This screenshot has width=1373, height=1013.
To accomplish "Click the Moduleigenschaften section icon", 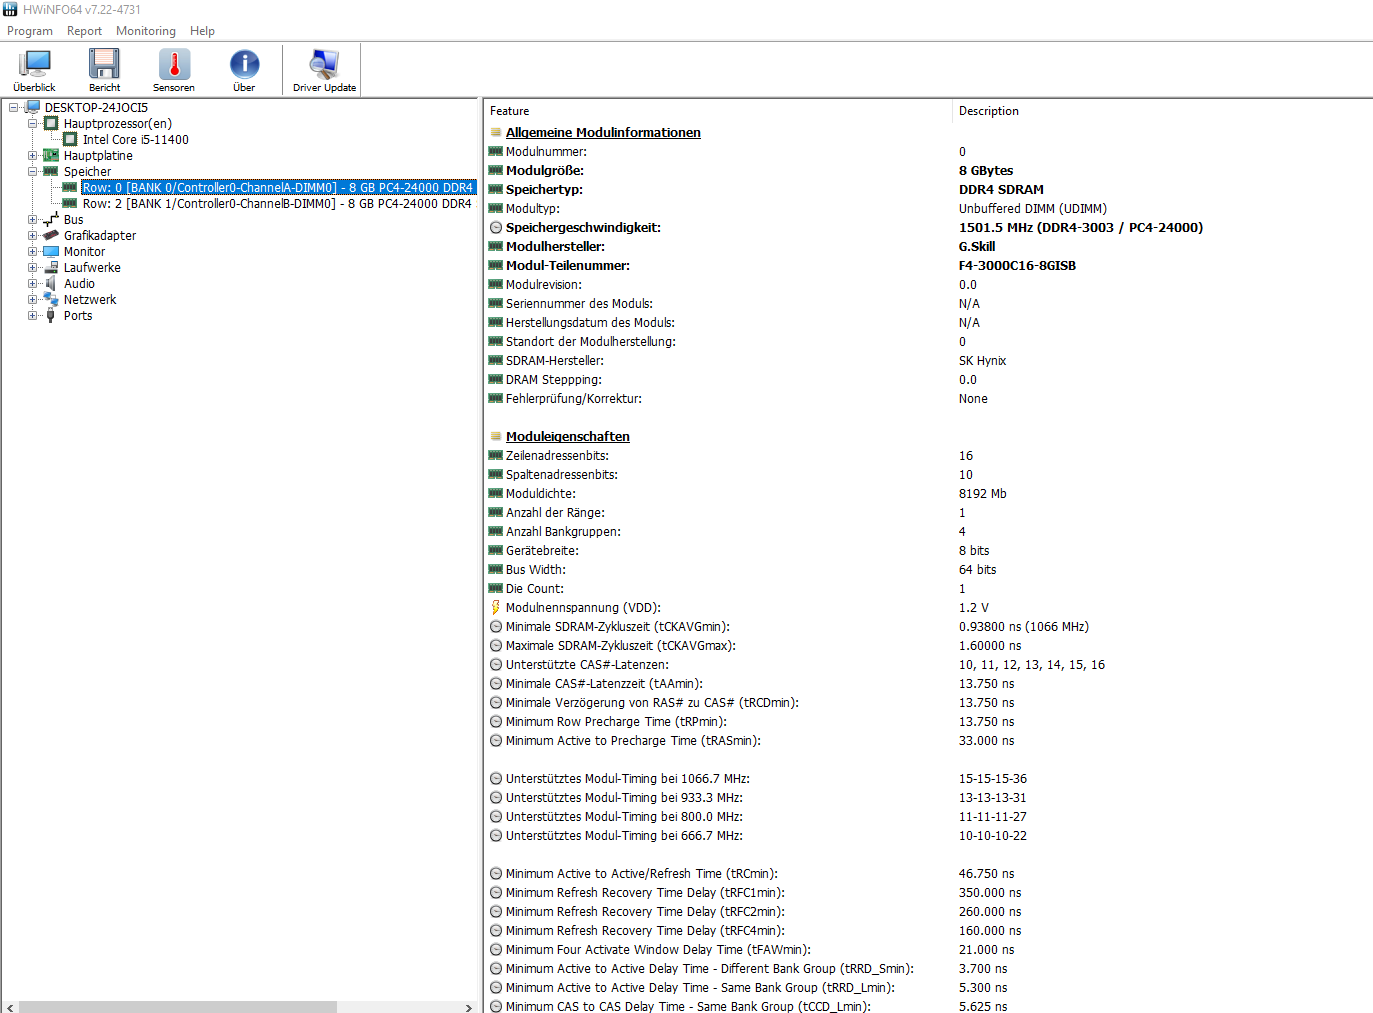I will pos(495,436).
